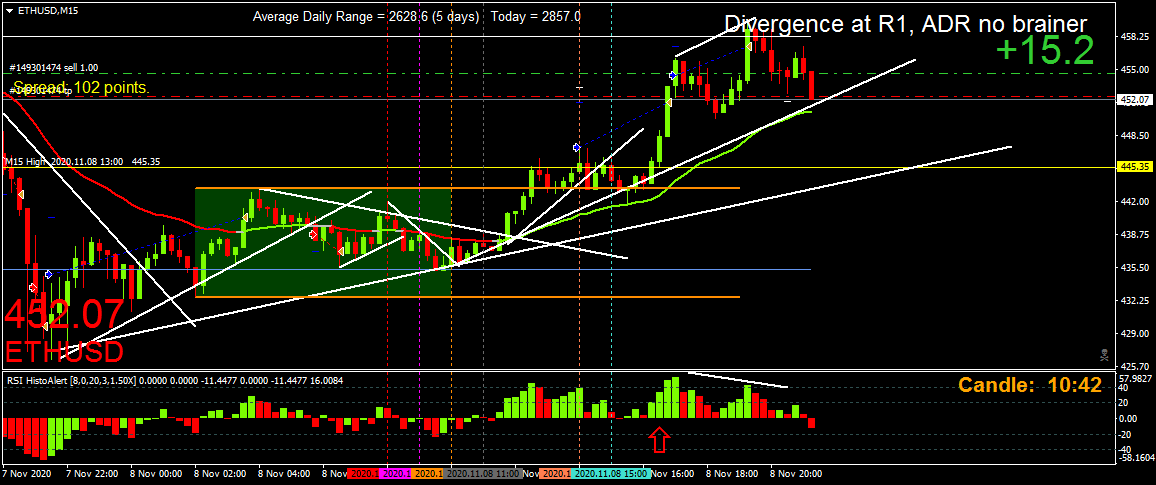This screenshot has width=1156, height=485.
Task: Click the '8 Nov 18:00' time axis label
Action: coord(733,473)
